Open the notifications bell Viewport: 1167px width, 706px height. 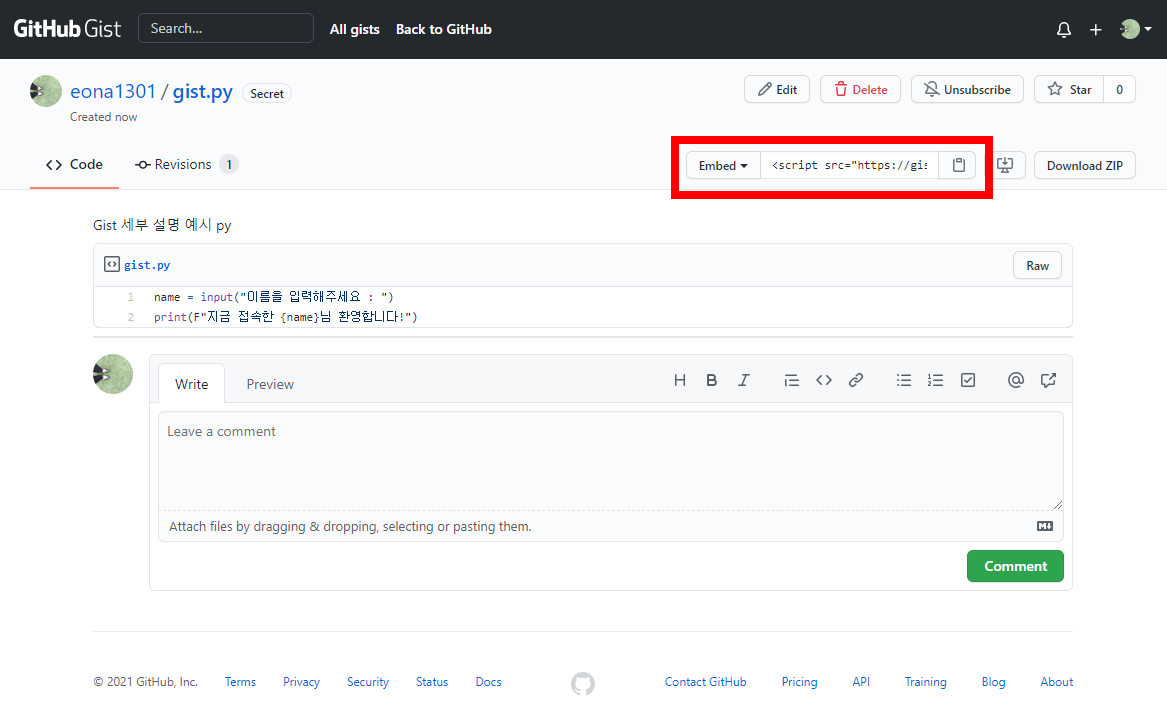pyautogui.click(x=1064, y=30)
